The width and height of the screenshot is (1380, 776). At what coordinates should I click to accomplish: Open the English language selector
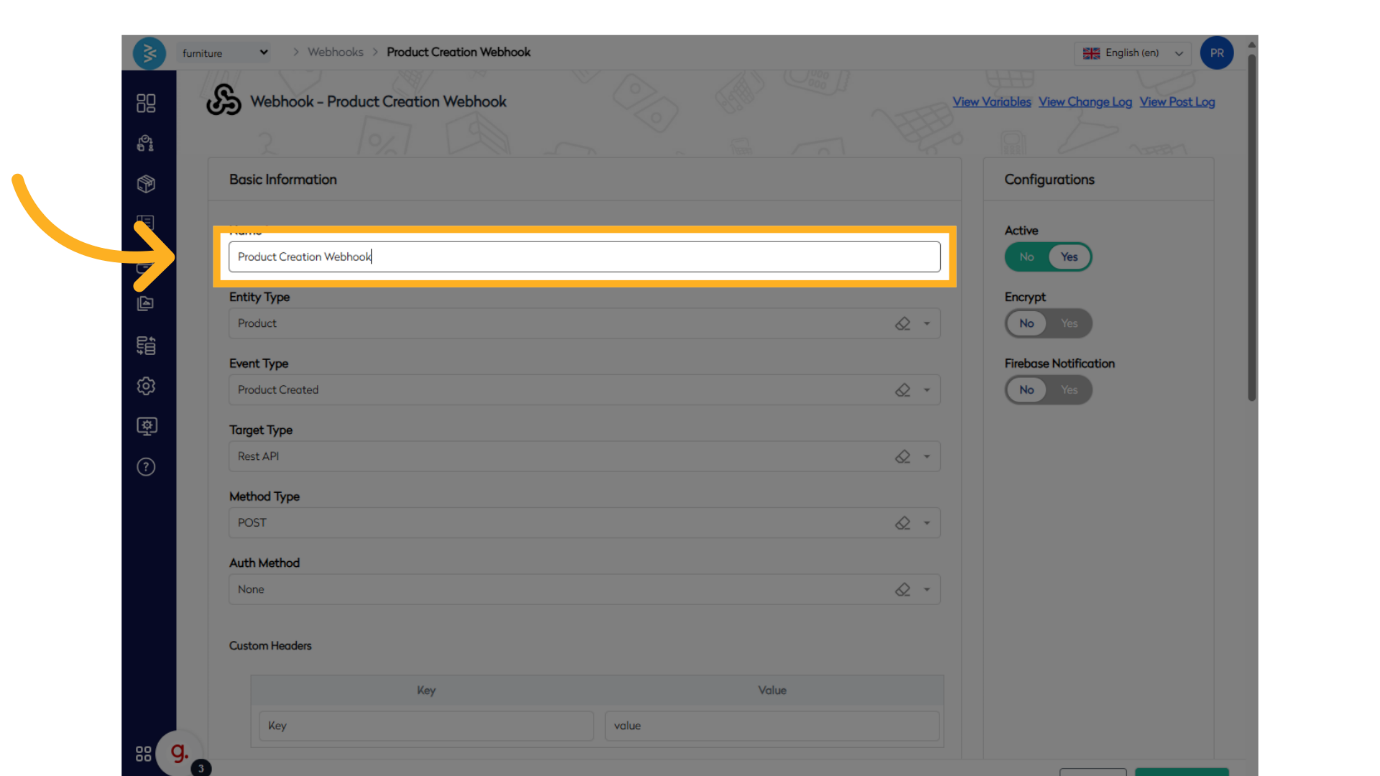click(x=1132, y=53)
